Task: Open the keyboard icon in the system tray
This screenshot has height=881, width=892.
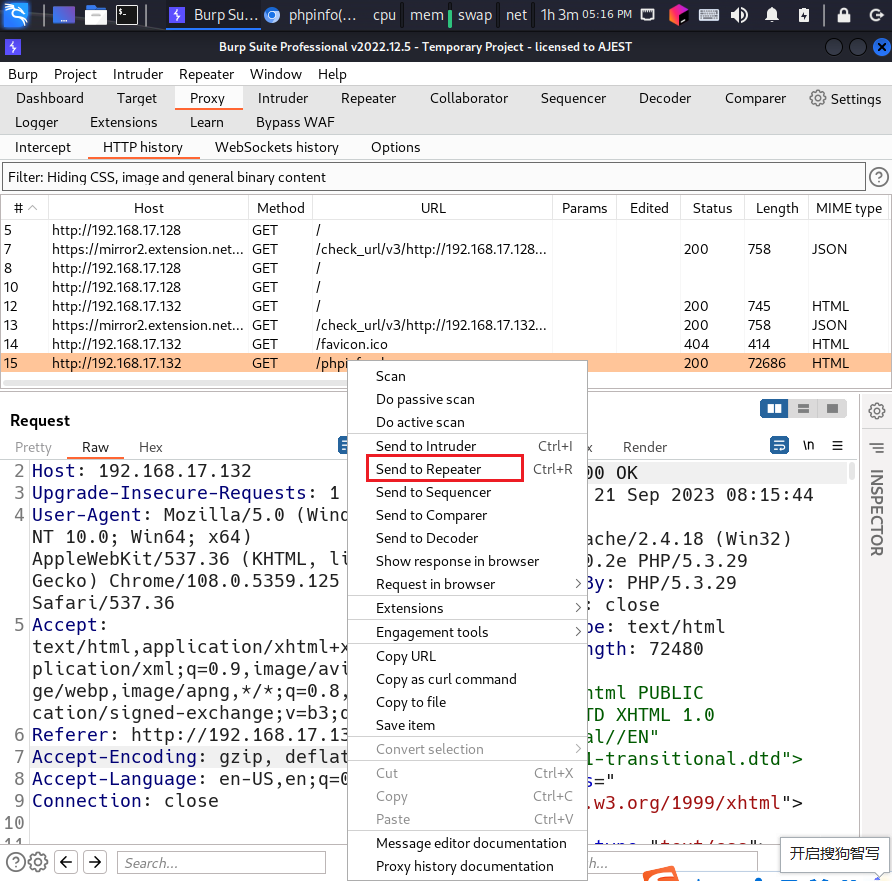Action: [708, 15]
